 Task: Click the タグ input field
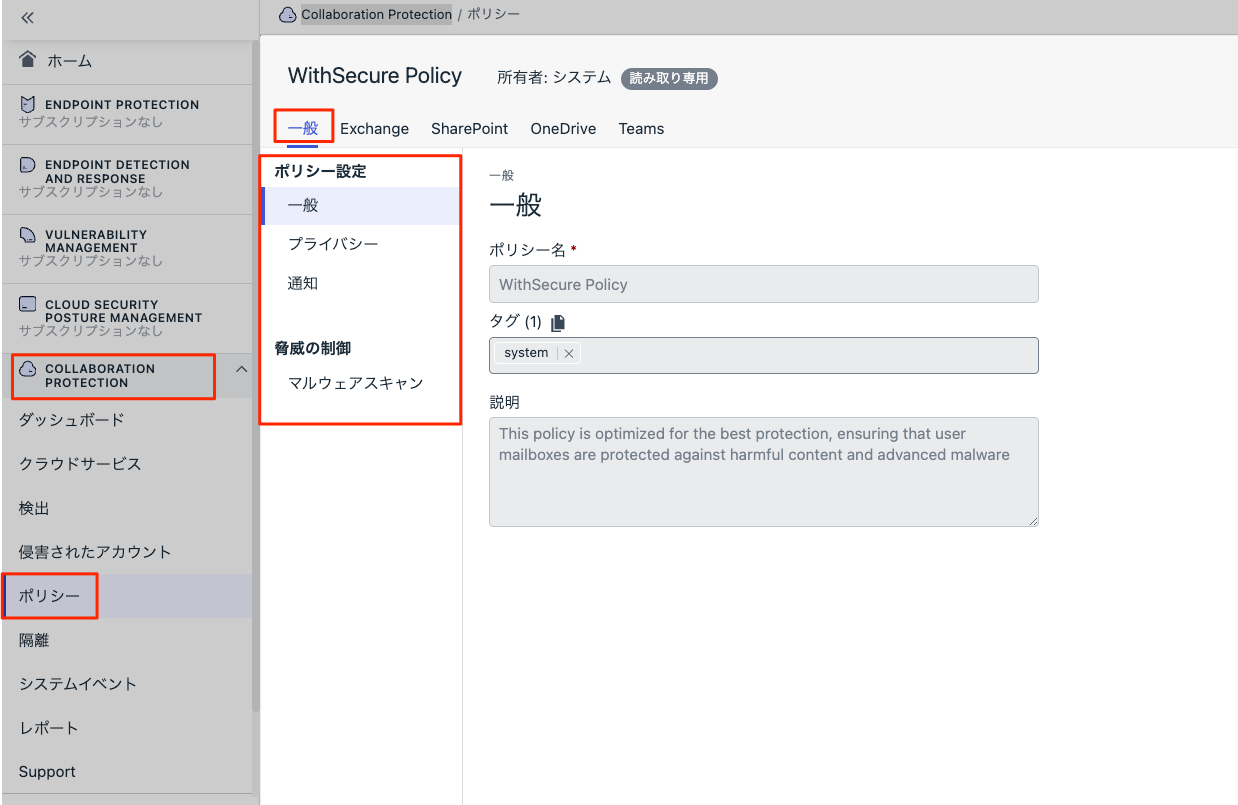[x=764, y=355]
